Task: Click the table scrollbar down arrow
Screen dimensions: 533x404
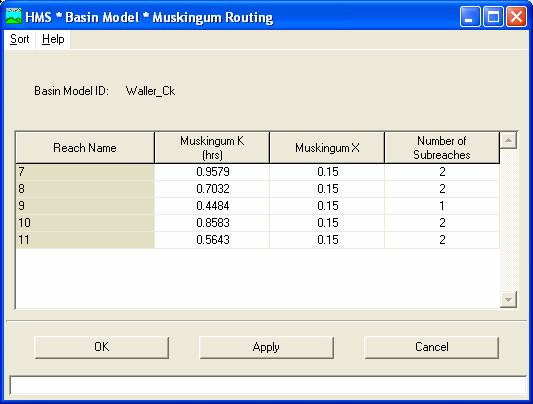Action: pos(508,299)
